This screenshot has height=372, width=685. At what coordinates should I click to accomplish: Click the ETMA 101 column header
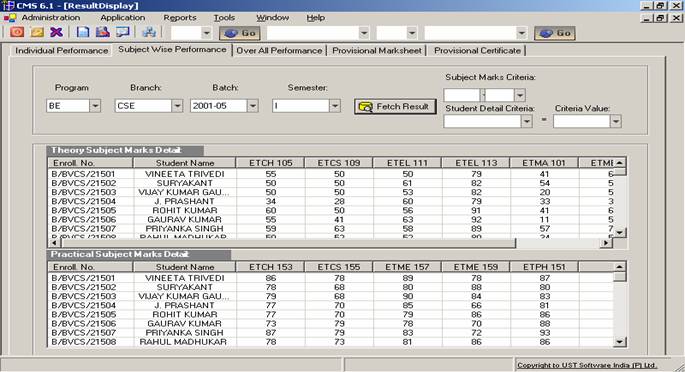coord(544,163)
